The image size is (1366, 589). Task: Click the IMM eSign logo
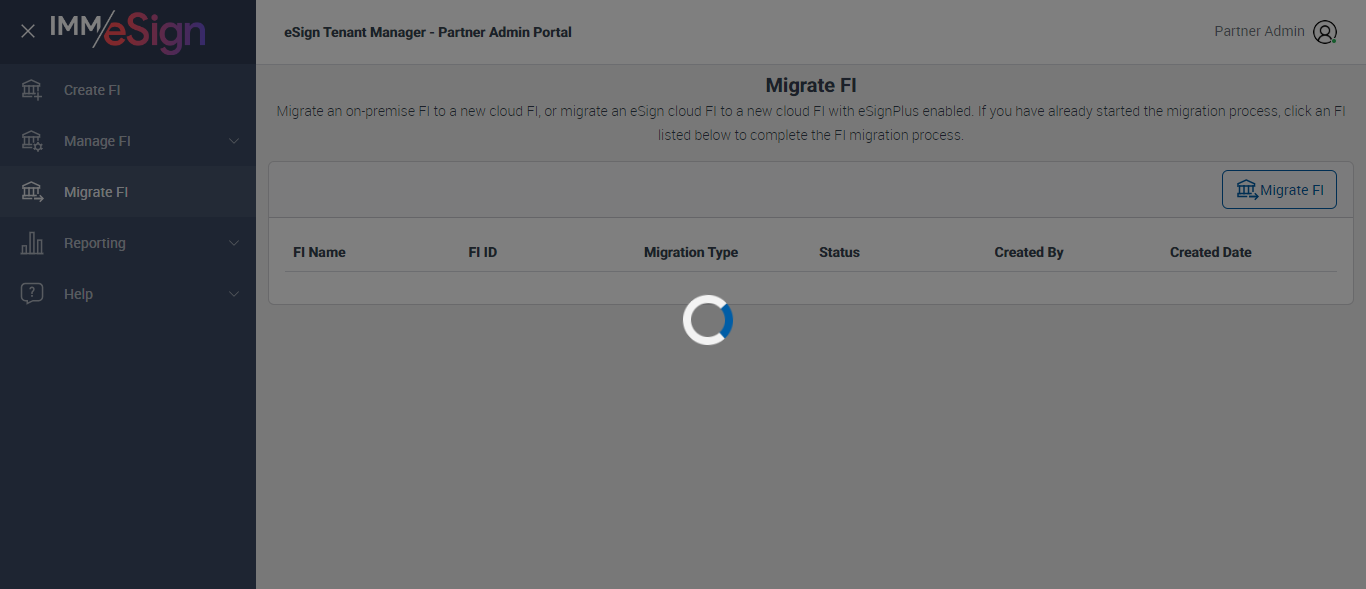[x=128, y=31]
